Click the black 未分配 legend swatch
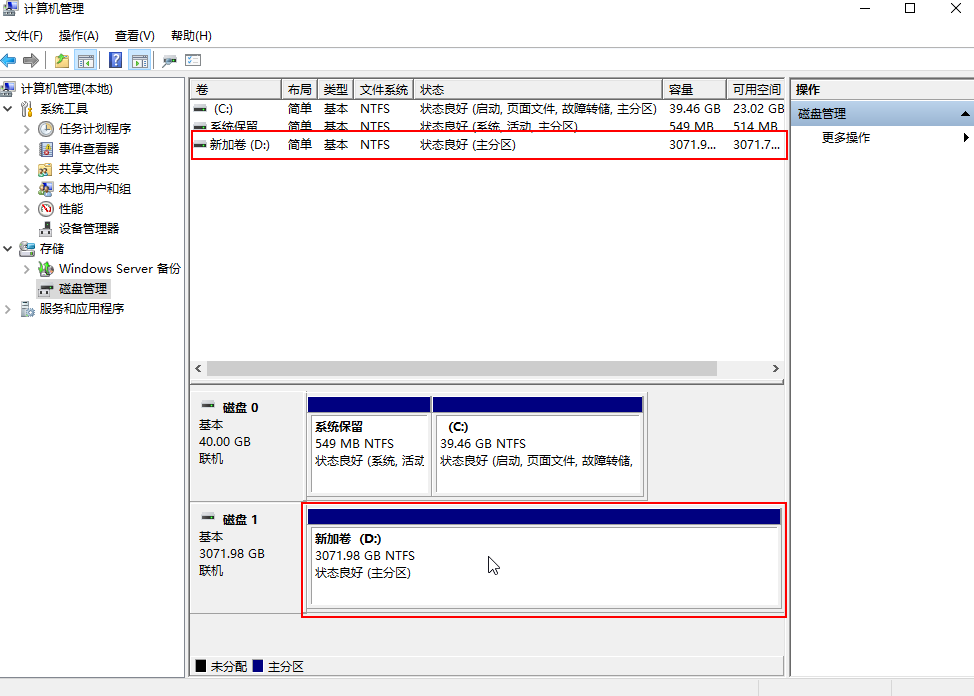Image resolution: width=974 pixels, height=696 pixels. (201, 666)
